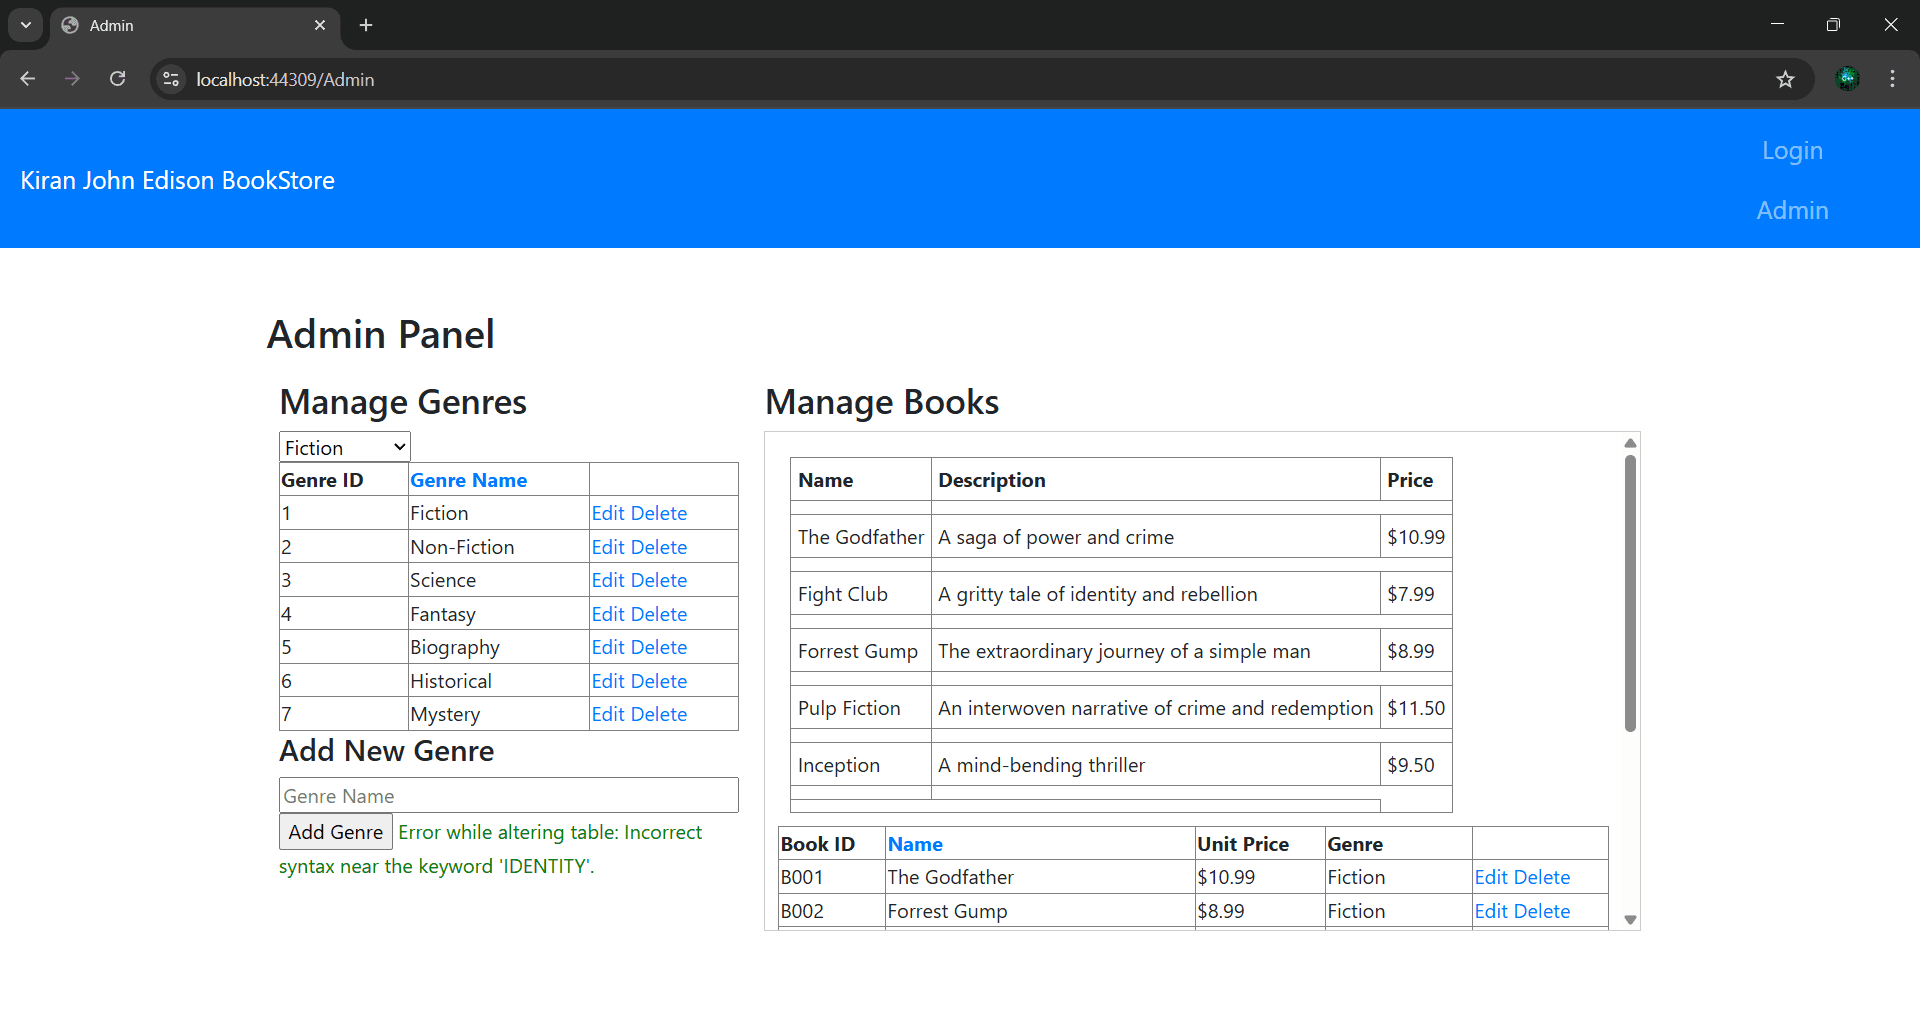Delete the Mystery genre
The width and height of the screenshot is (1920, 1020).
(662, 713)
